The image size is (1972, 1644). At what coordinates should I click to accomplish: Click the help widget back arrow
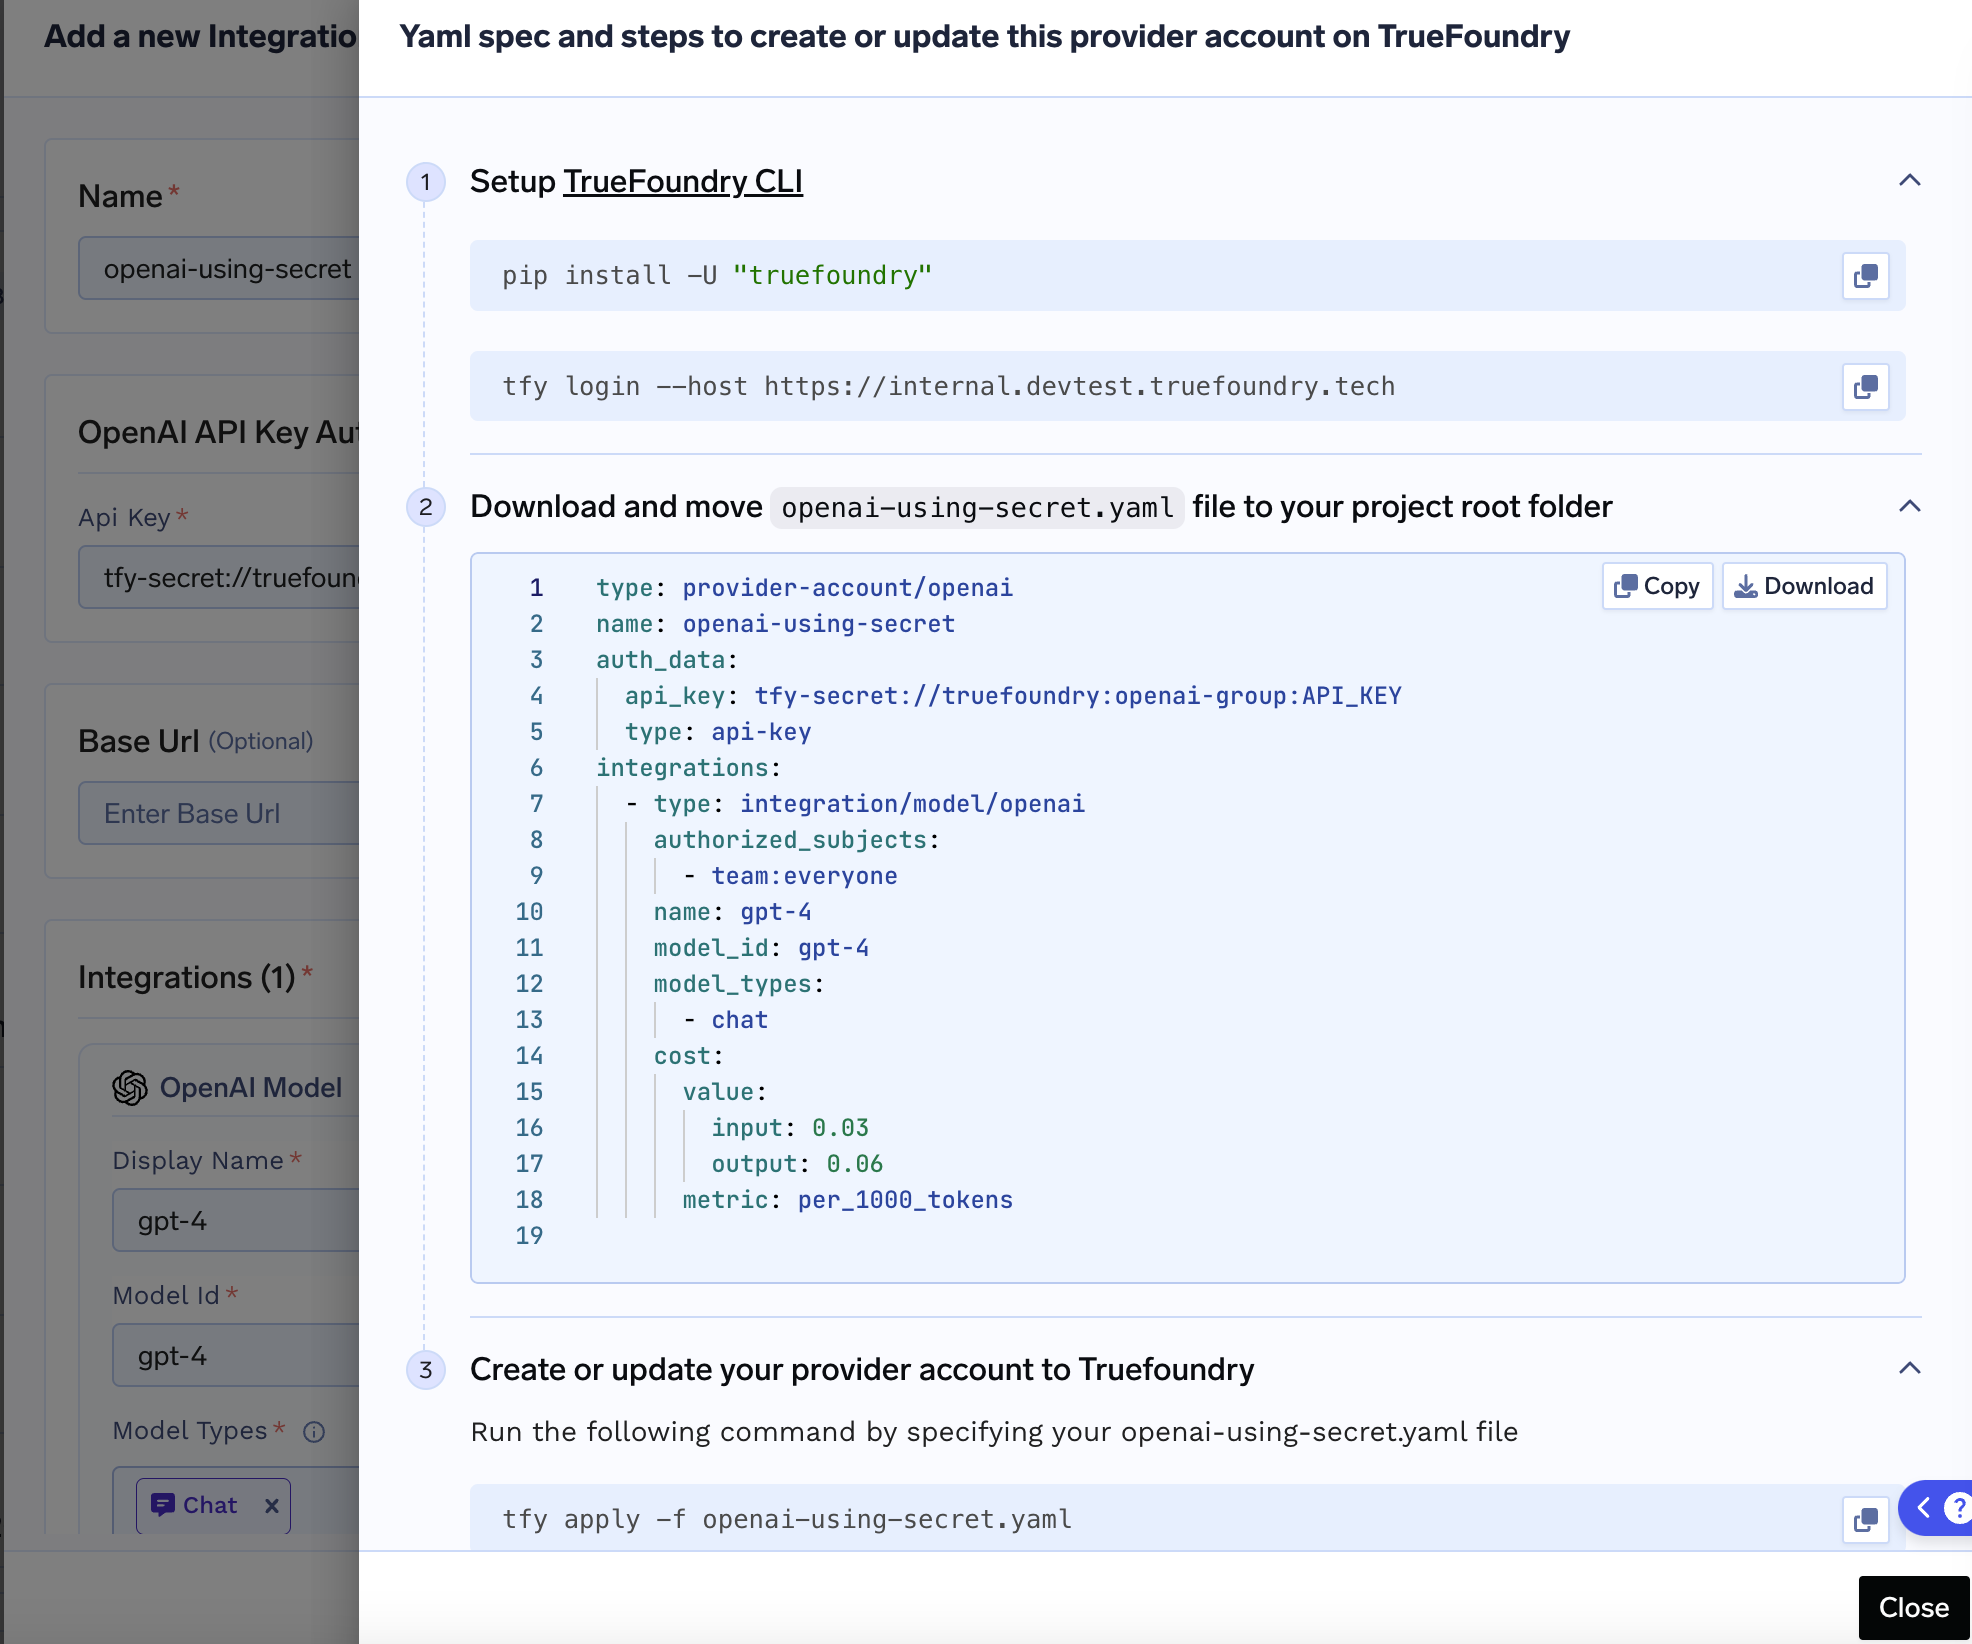(1923, 1507)
